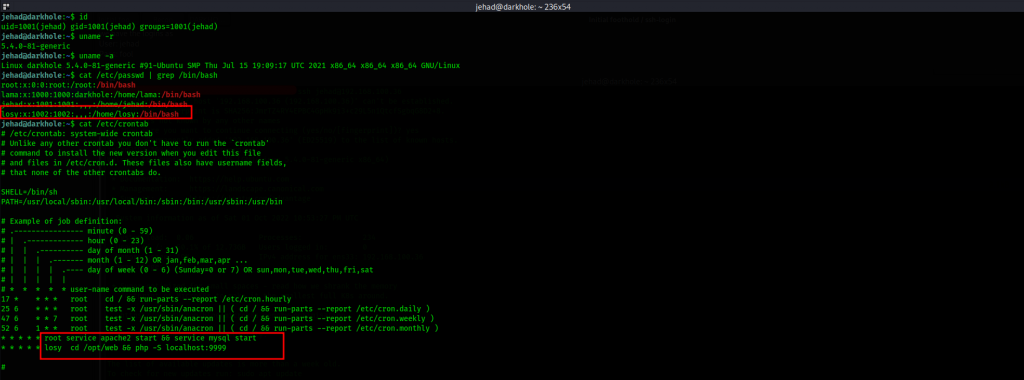
Task: Select the "losy:x:1002:1002" passwd entry
Action: coord(89,114)
